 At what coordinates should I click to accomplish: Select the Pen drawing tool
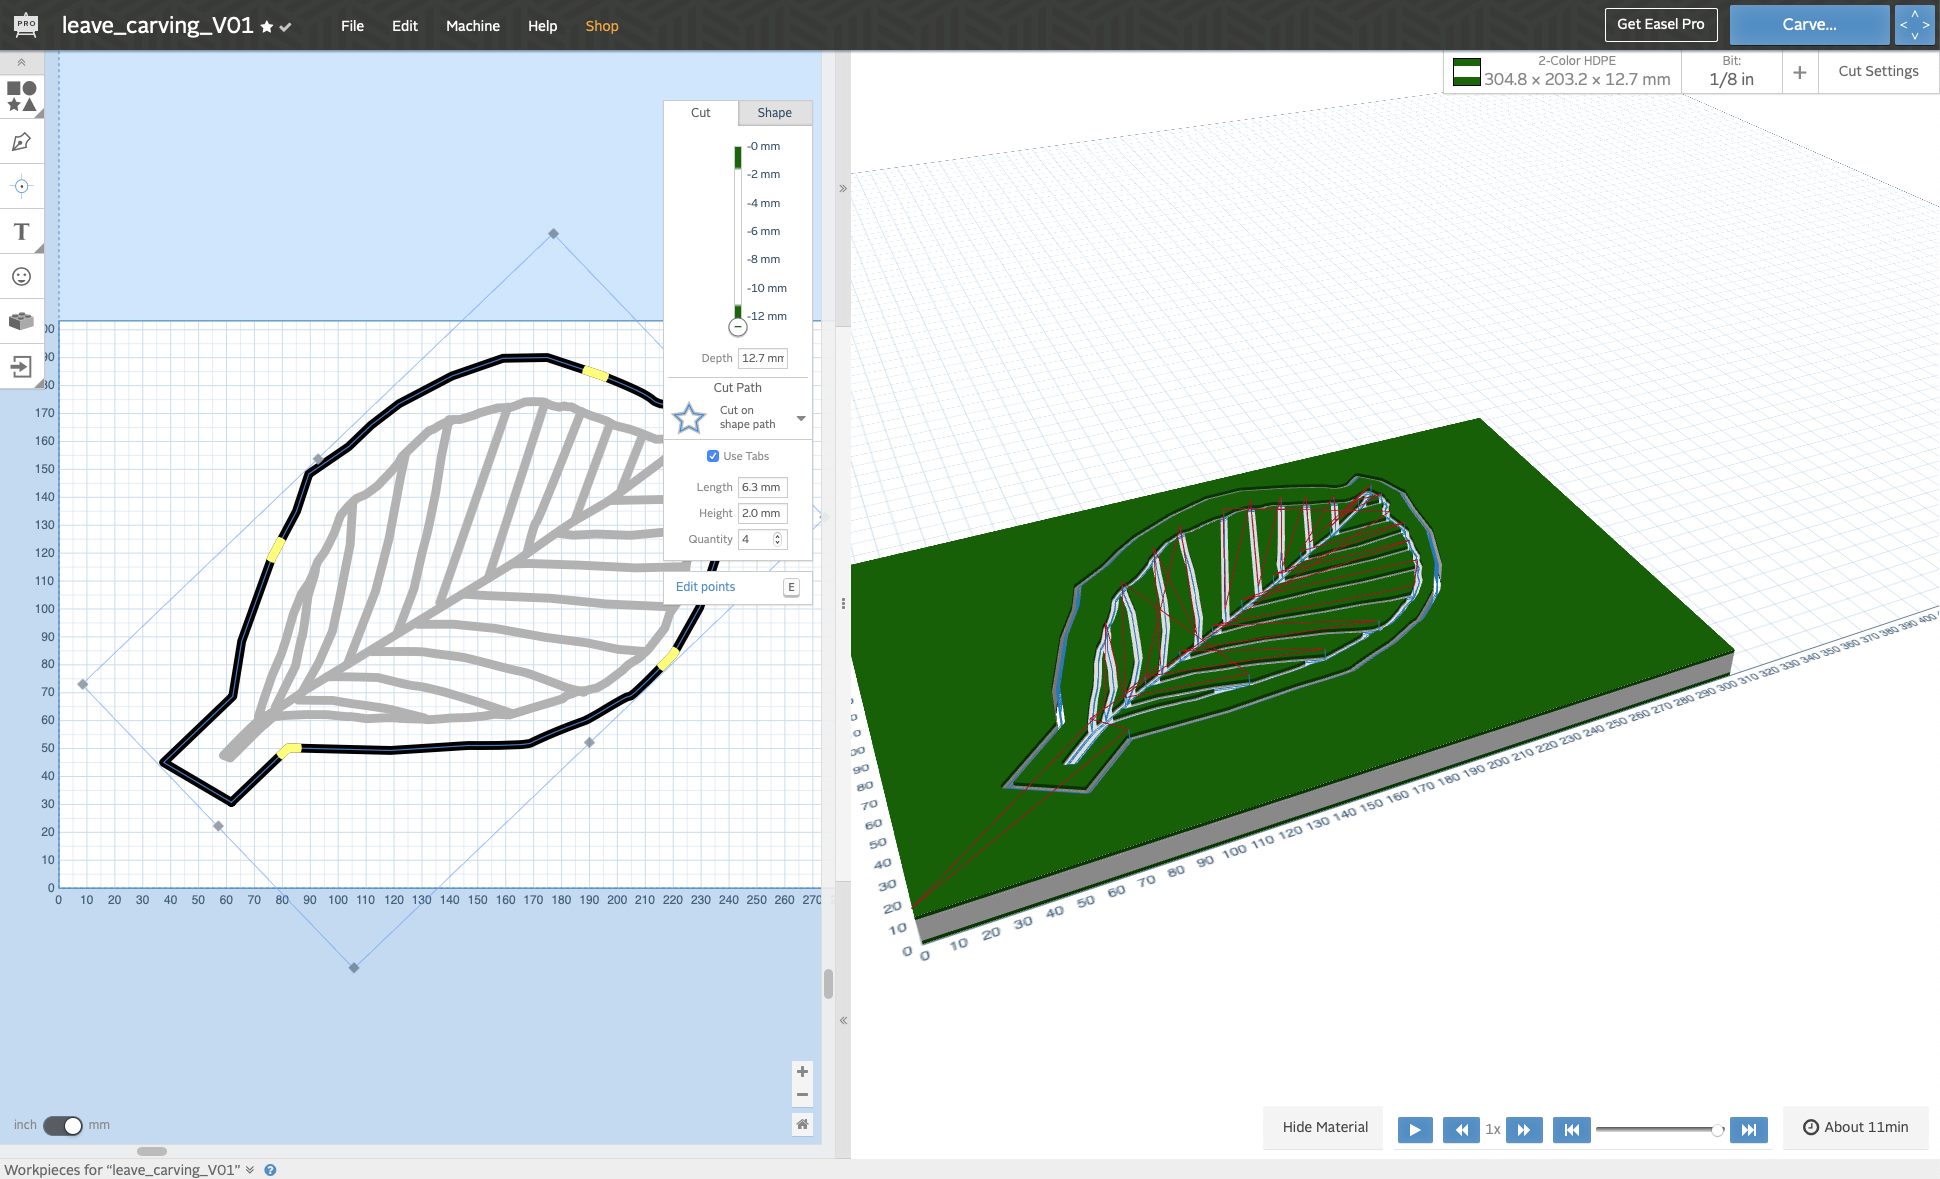tap(21, 142)
